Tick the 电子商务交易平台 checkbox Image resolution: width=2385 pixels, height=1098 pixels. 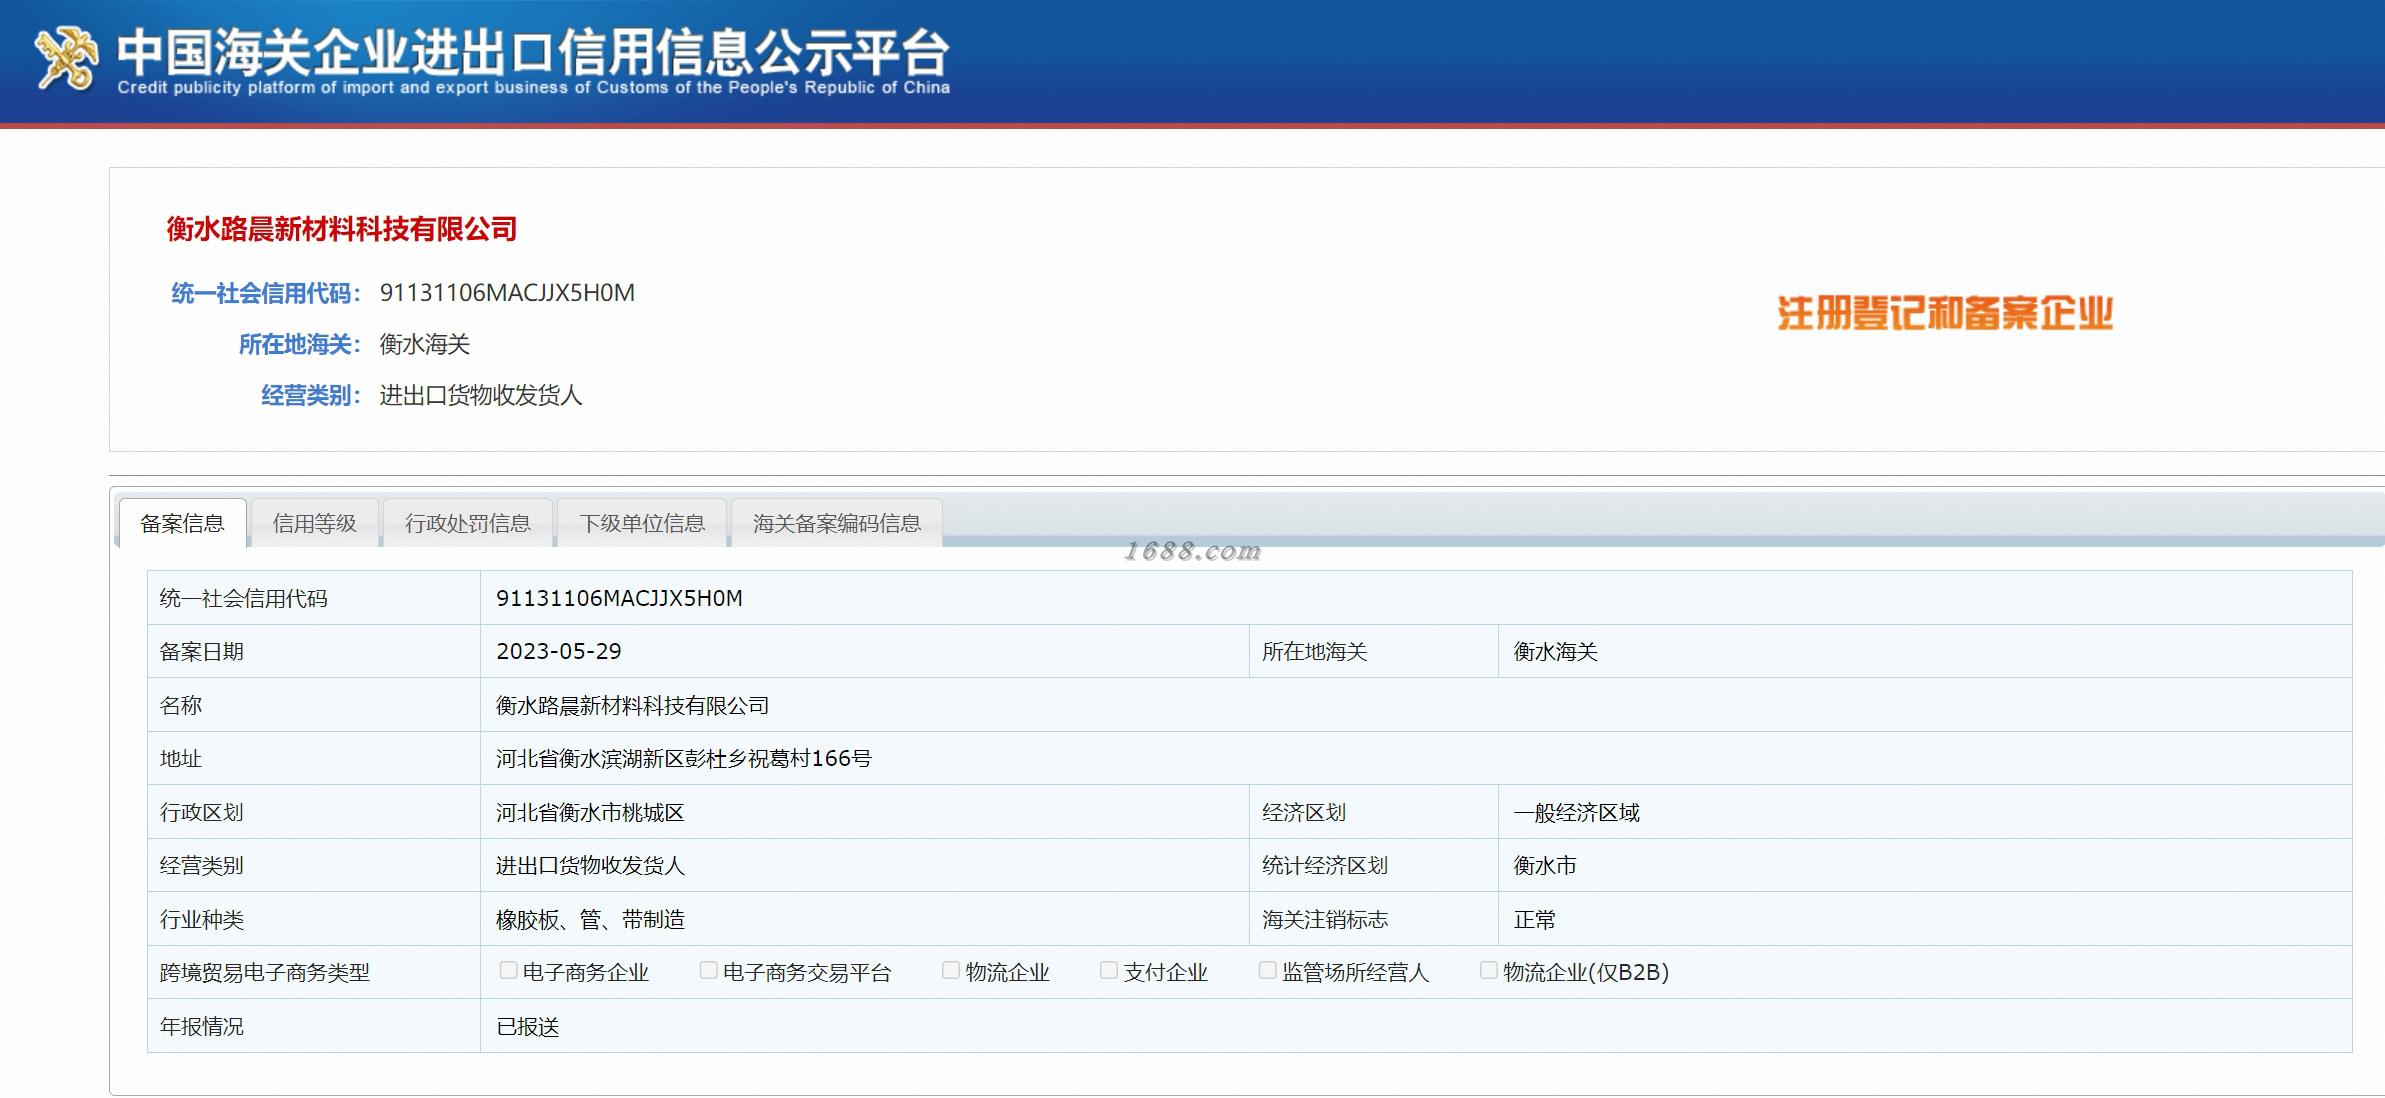click(x=708, y=970)
